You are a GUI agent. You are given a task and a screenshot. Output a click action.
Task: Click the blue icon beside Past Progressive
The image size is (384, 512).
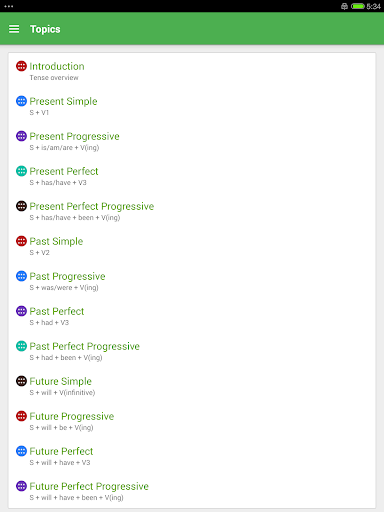click(x=21, y=276)
